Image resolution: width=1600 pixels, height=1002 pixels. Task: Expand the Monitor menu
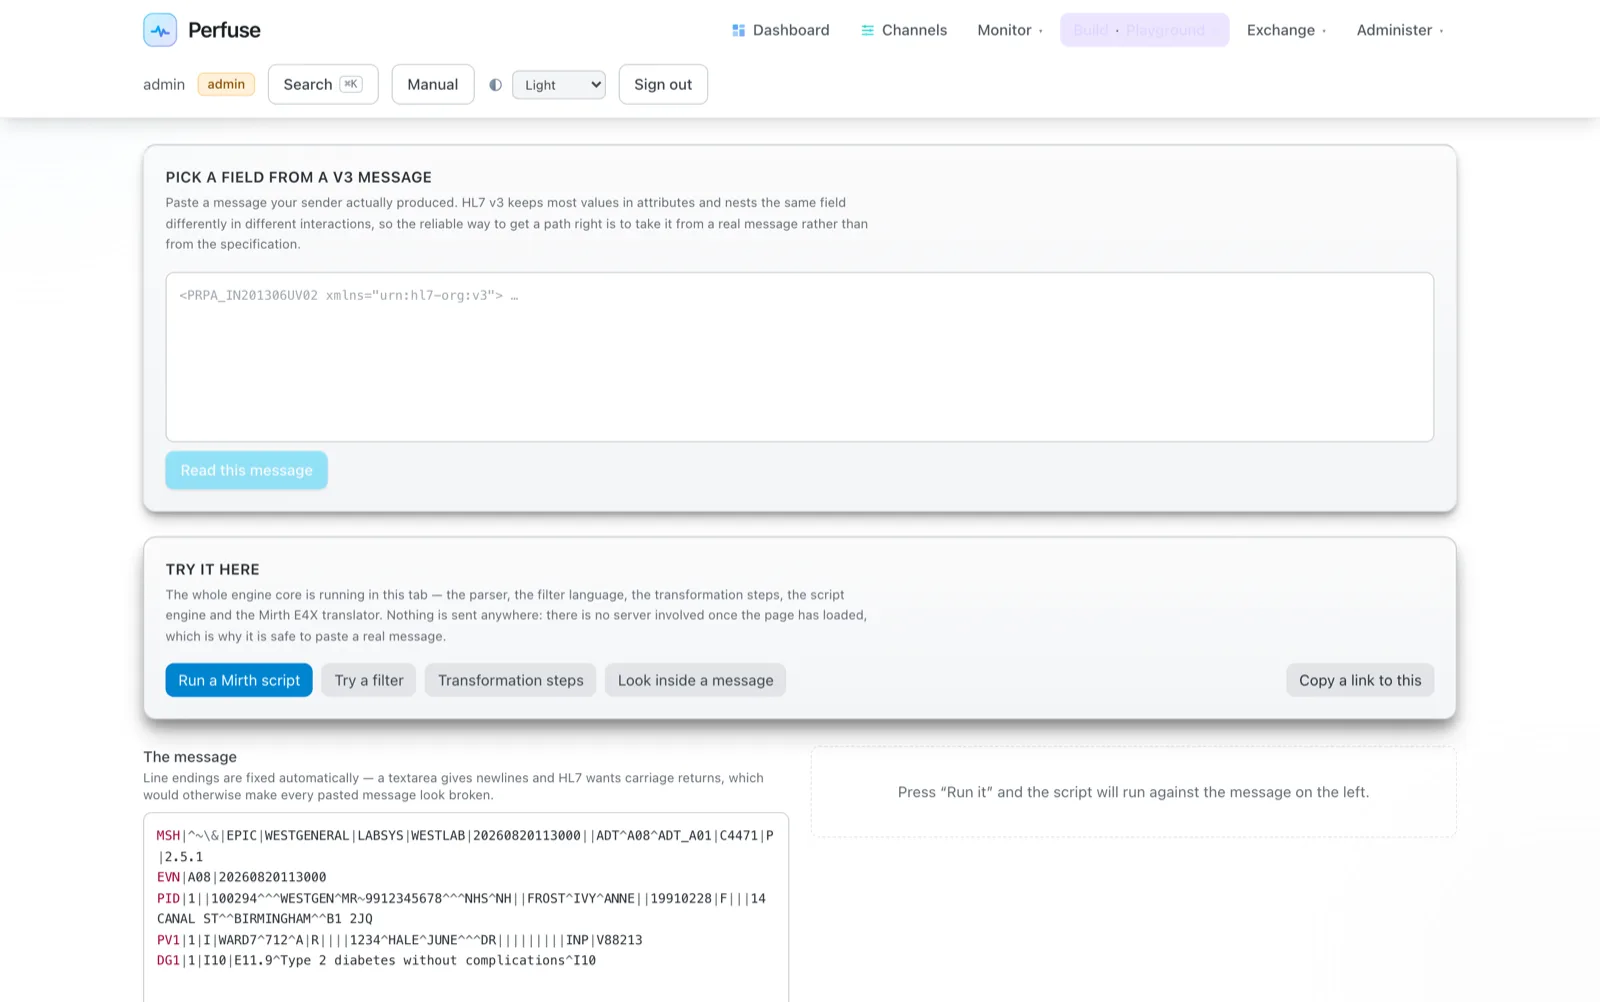1010,30
